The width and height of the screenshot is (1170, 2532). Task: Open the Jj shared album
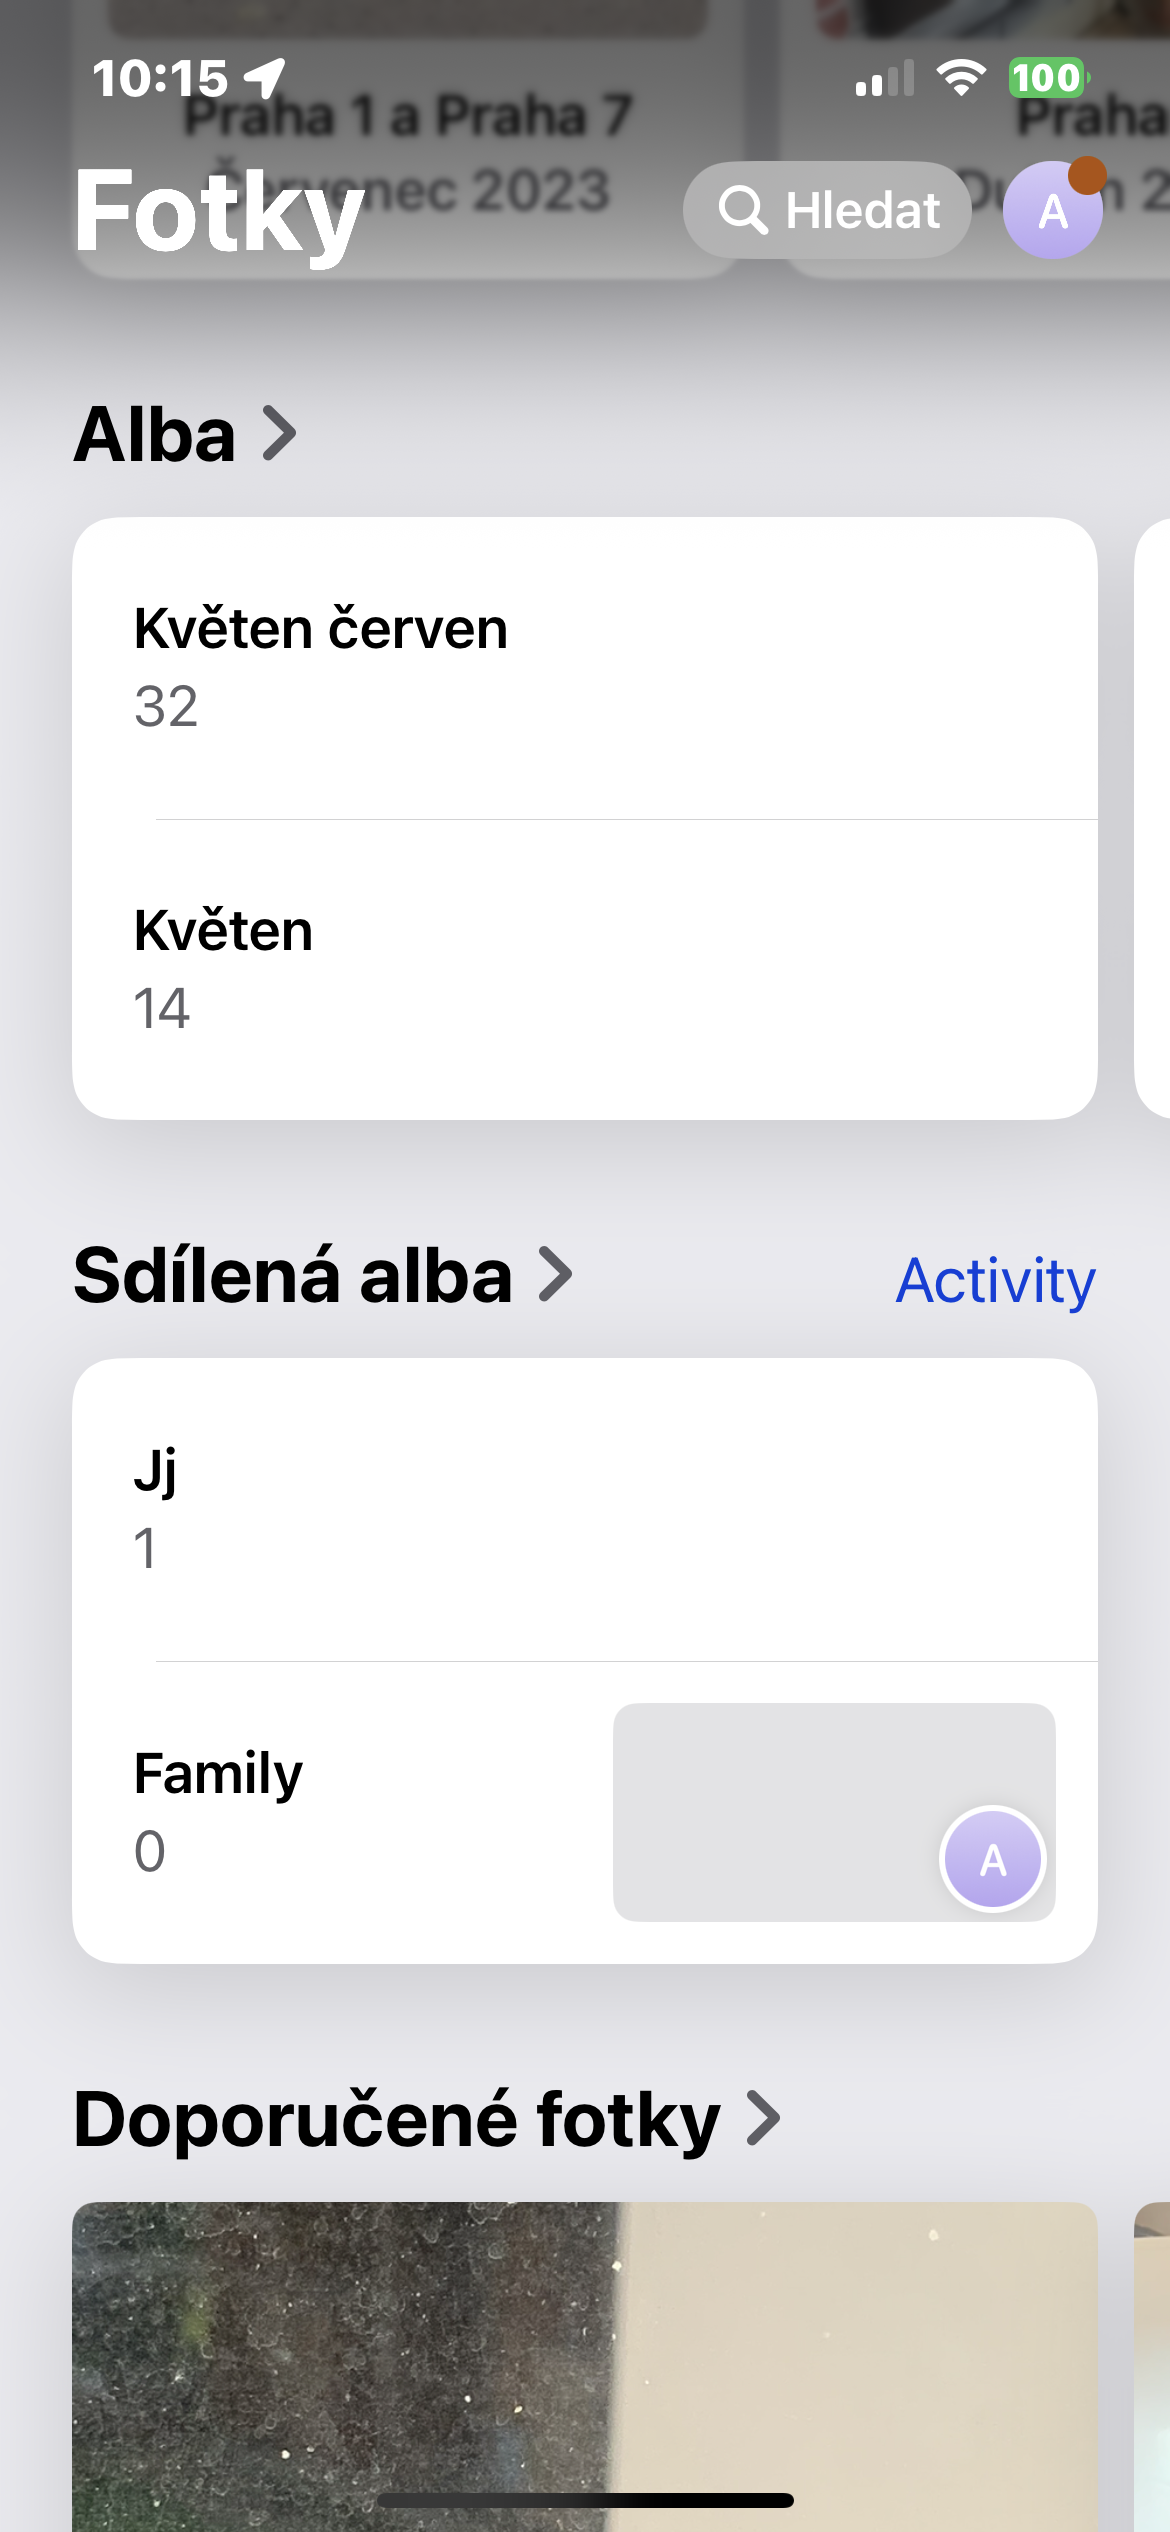[584, 1510]
